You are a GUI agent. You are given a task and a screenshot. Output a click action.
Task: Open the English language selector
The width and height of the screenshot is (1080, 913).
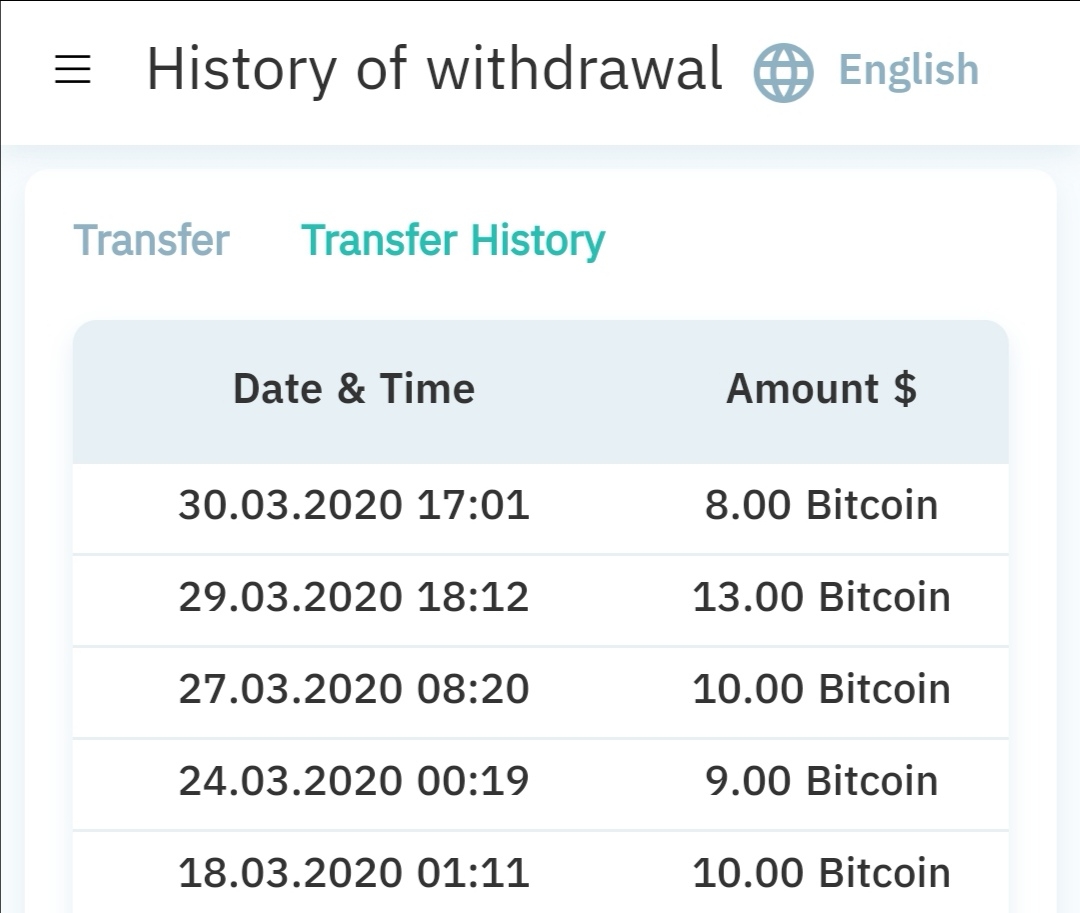pos(908,70)
